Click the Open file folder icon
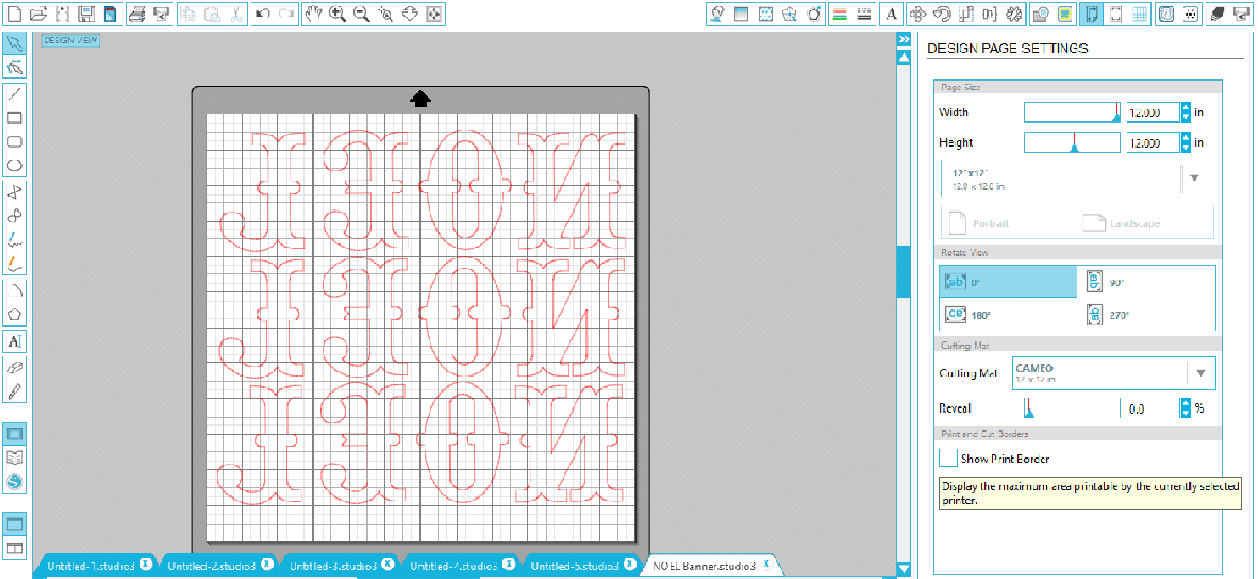Viewport: 1258px width, 579px height. [38, 14]
